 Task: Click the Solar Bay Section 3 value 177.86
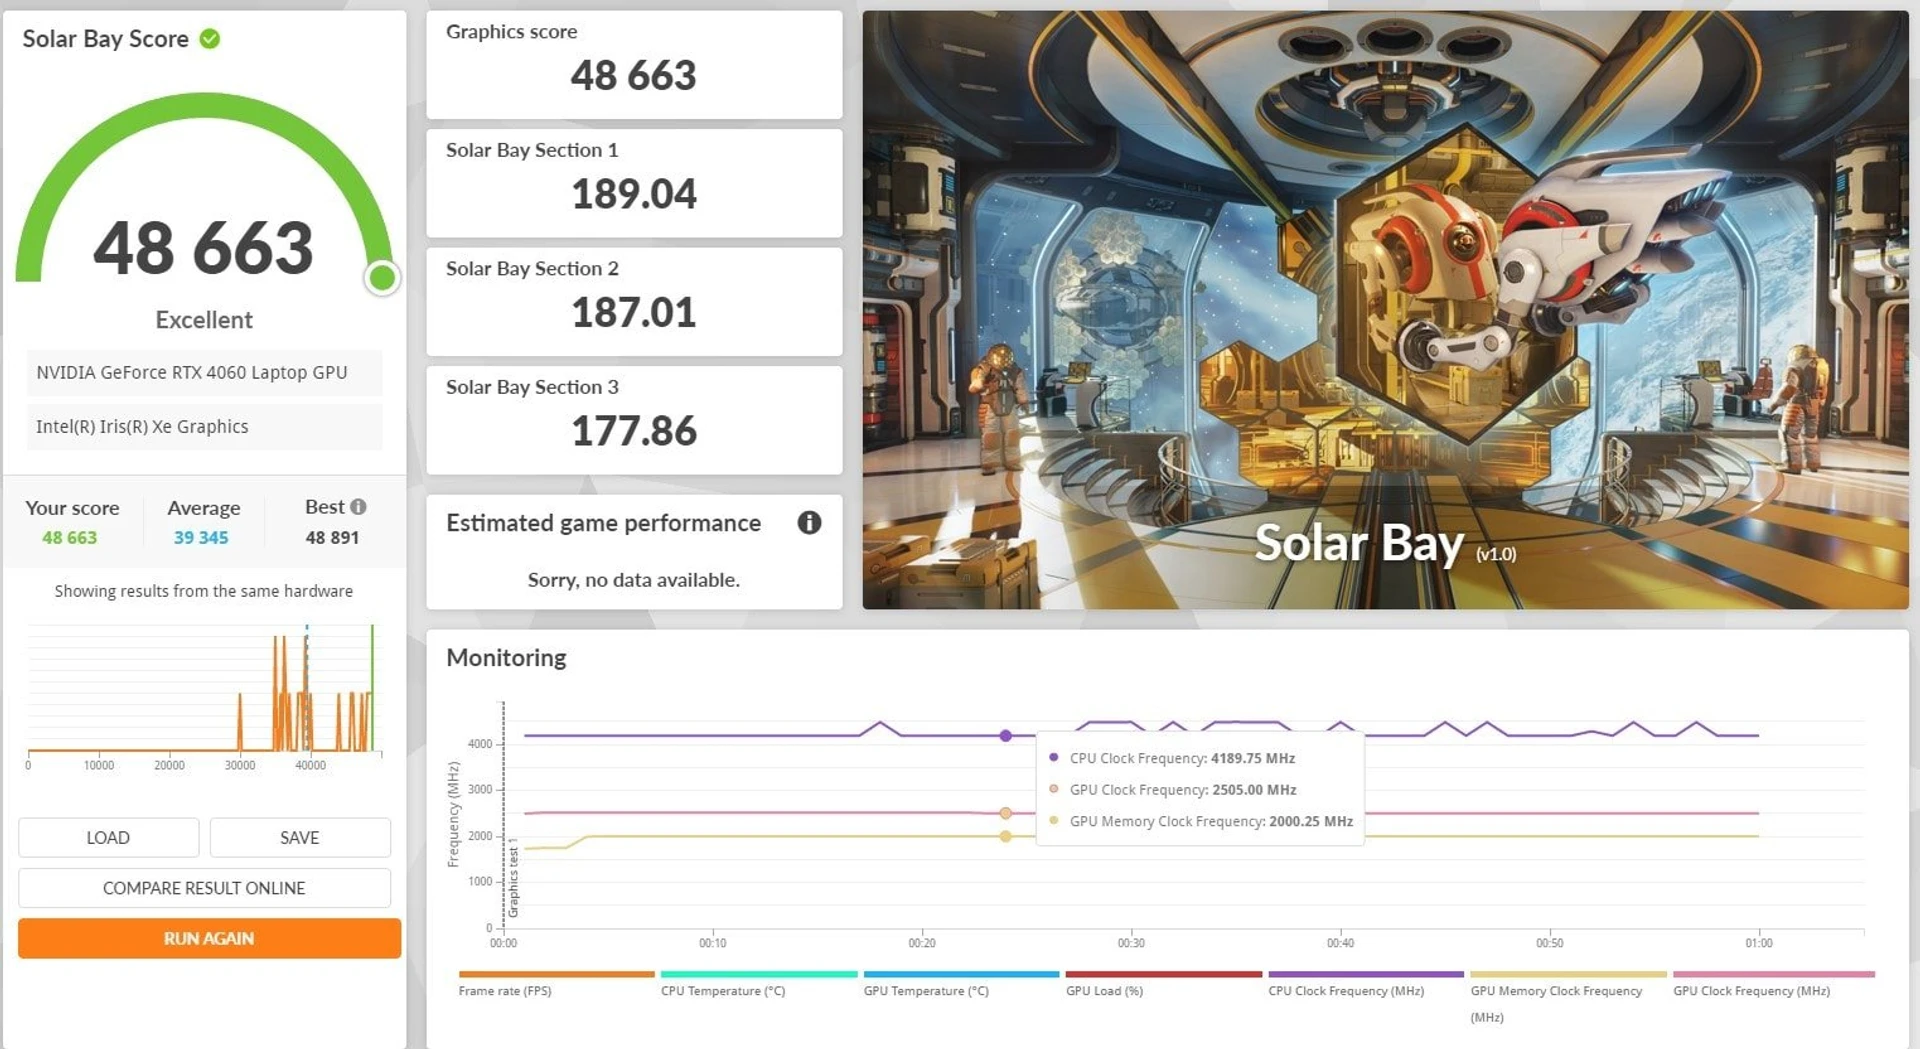tap(634, 431)
